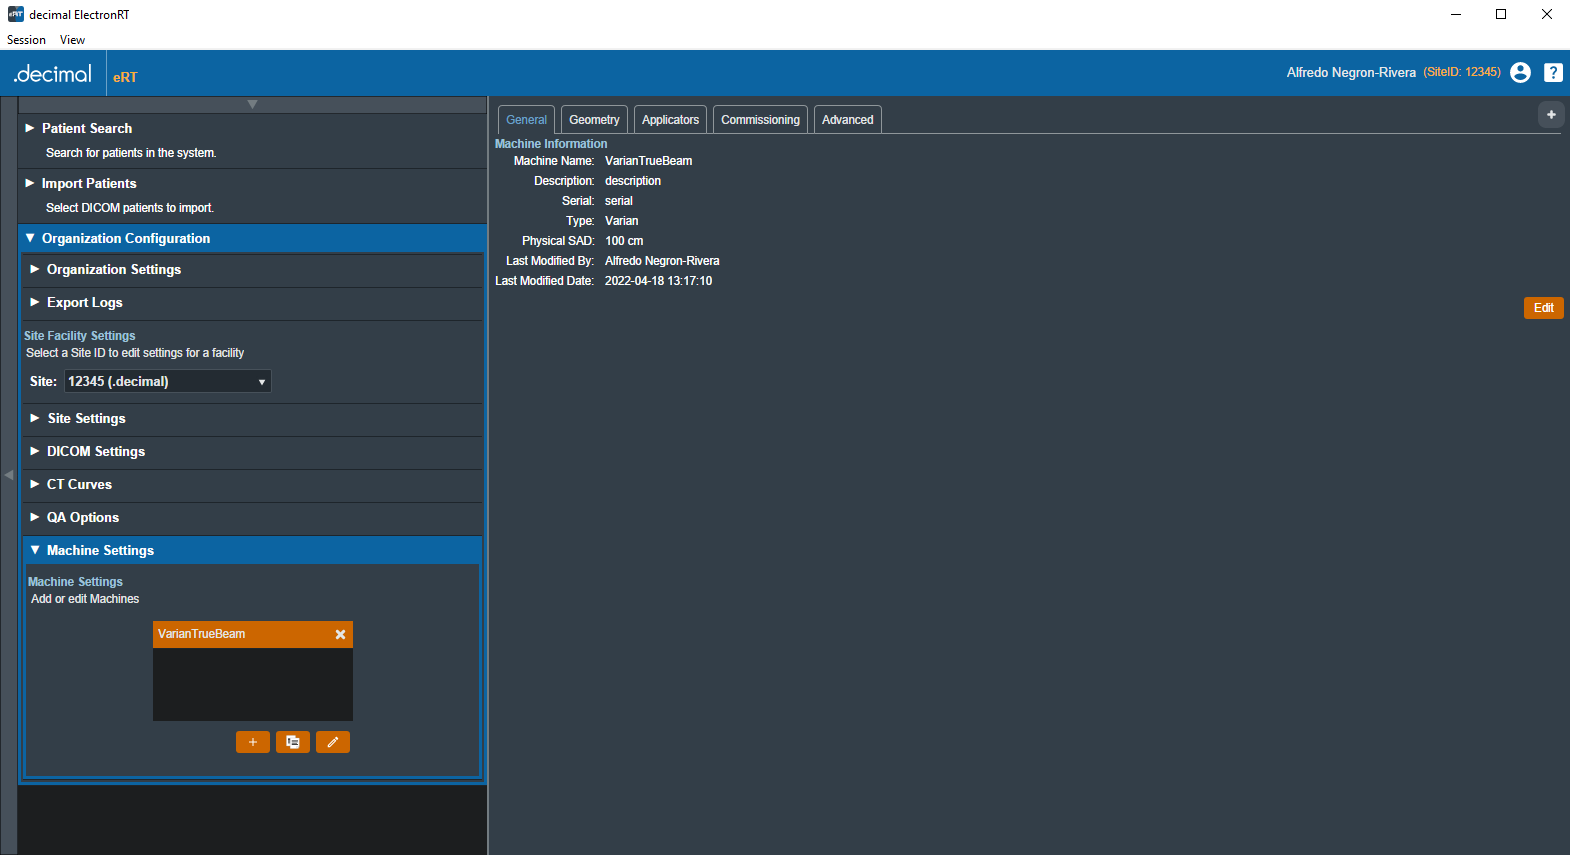Open the Session menu
The width and height of the screenshot is (1570, 855).
26,40
